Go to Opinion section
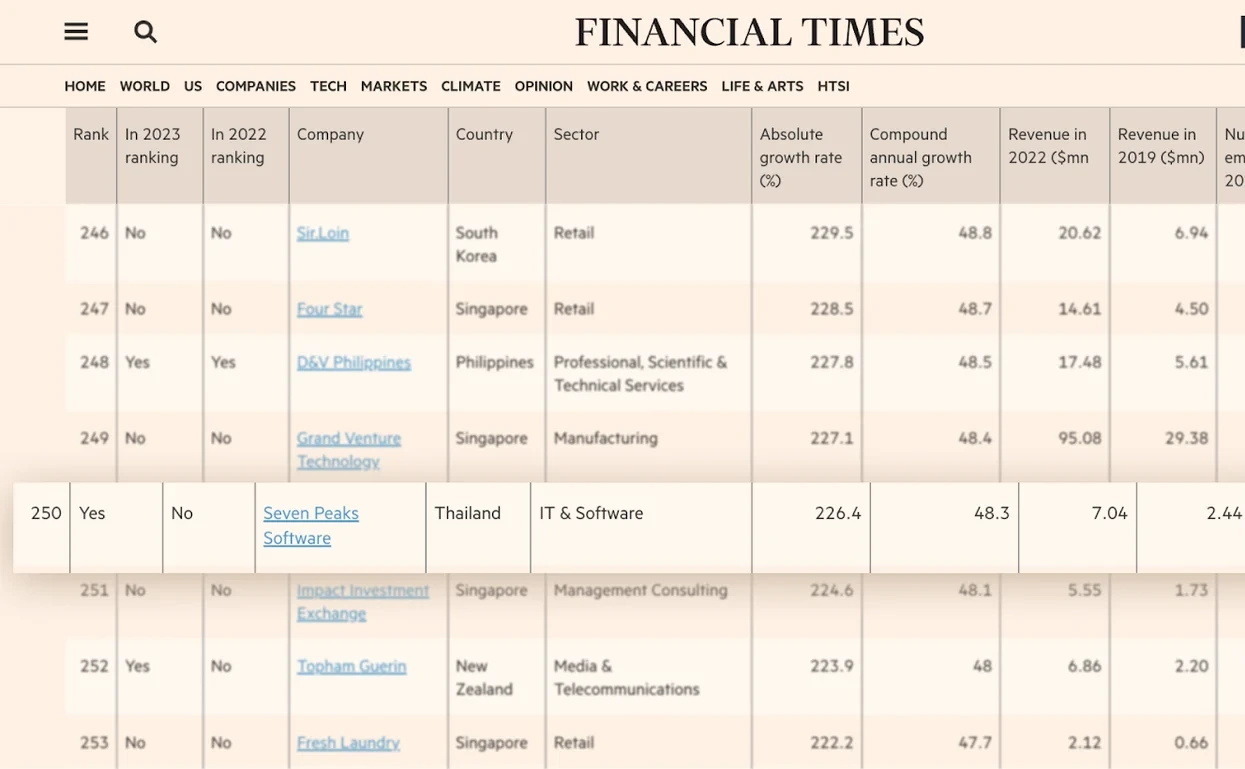1245x769 pixels. point(544,86)
